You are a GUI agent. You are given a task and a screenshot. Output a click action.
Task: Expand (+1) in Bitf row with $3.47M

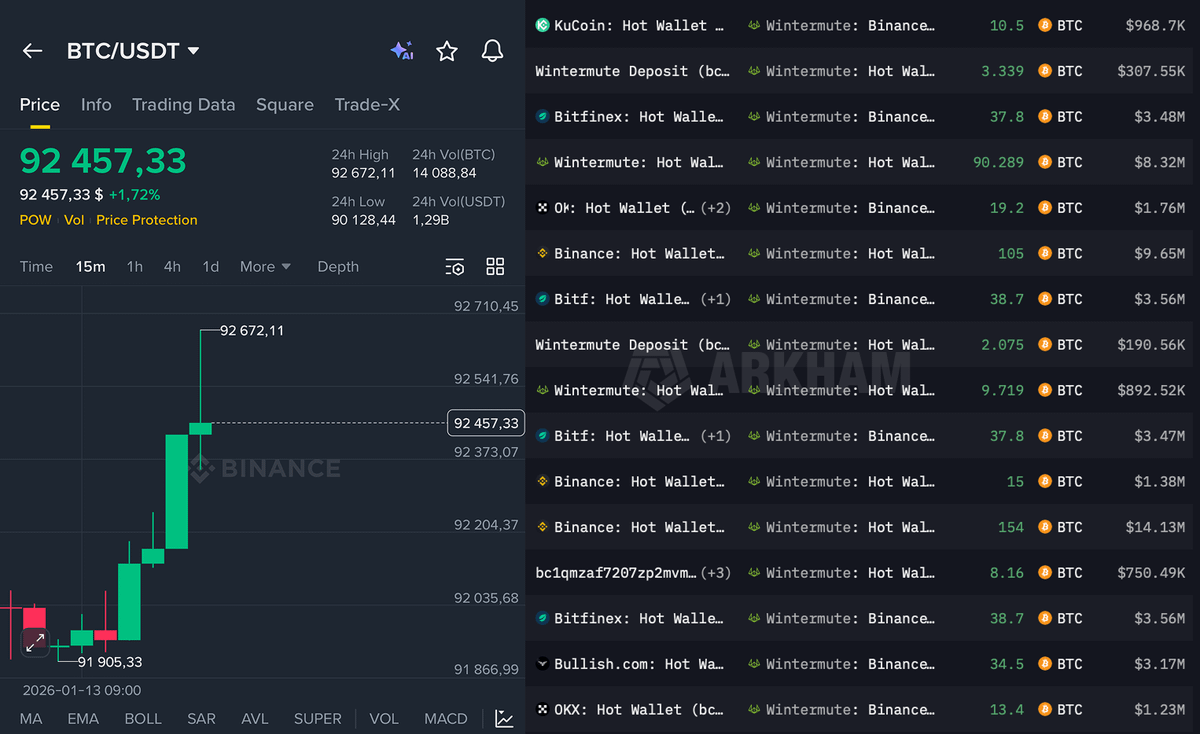point(716,436)
